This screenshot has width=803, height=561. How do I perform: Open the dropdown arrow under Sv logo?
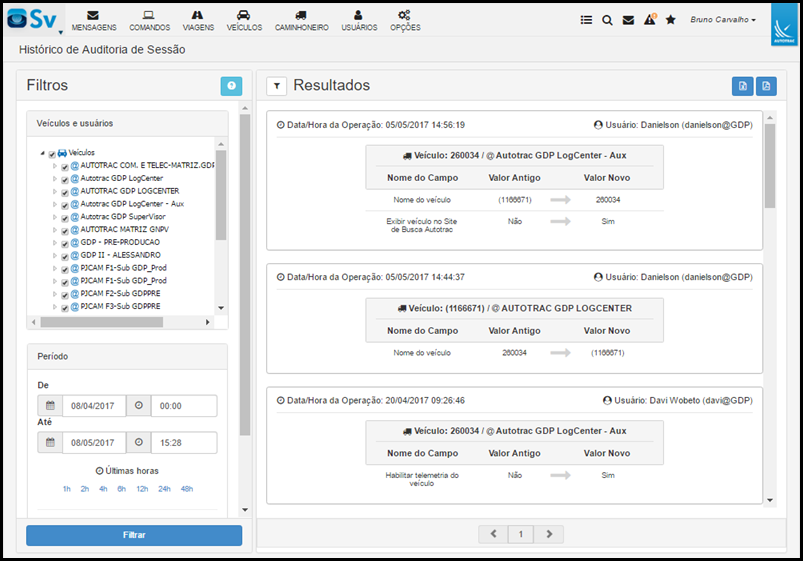[x=60, y=32]
